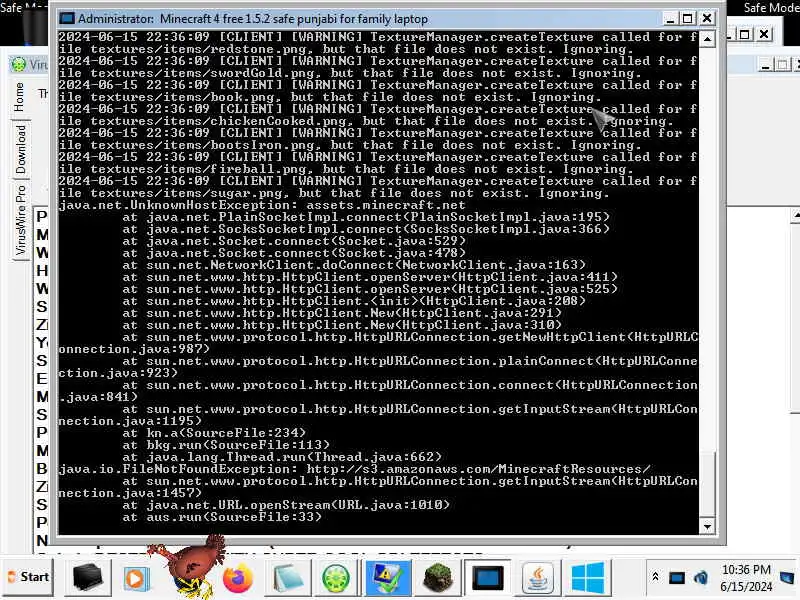This screenshot has height=600, width=800.
Task: Click the aus.run(SourceFile:33) line
Action: click(222, 517)
